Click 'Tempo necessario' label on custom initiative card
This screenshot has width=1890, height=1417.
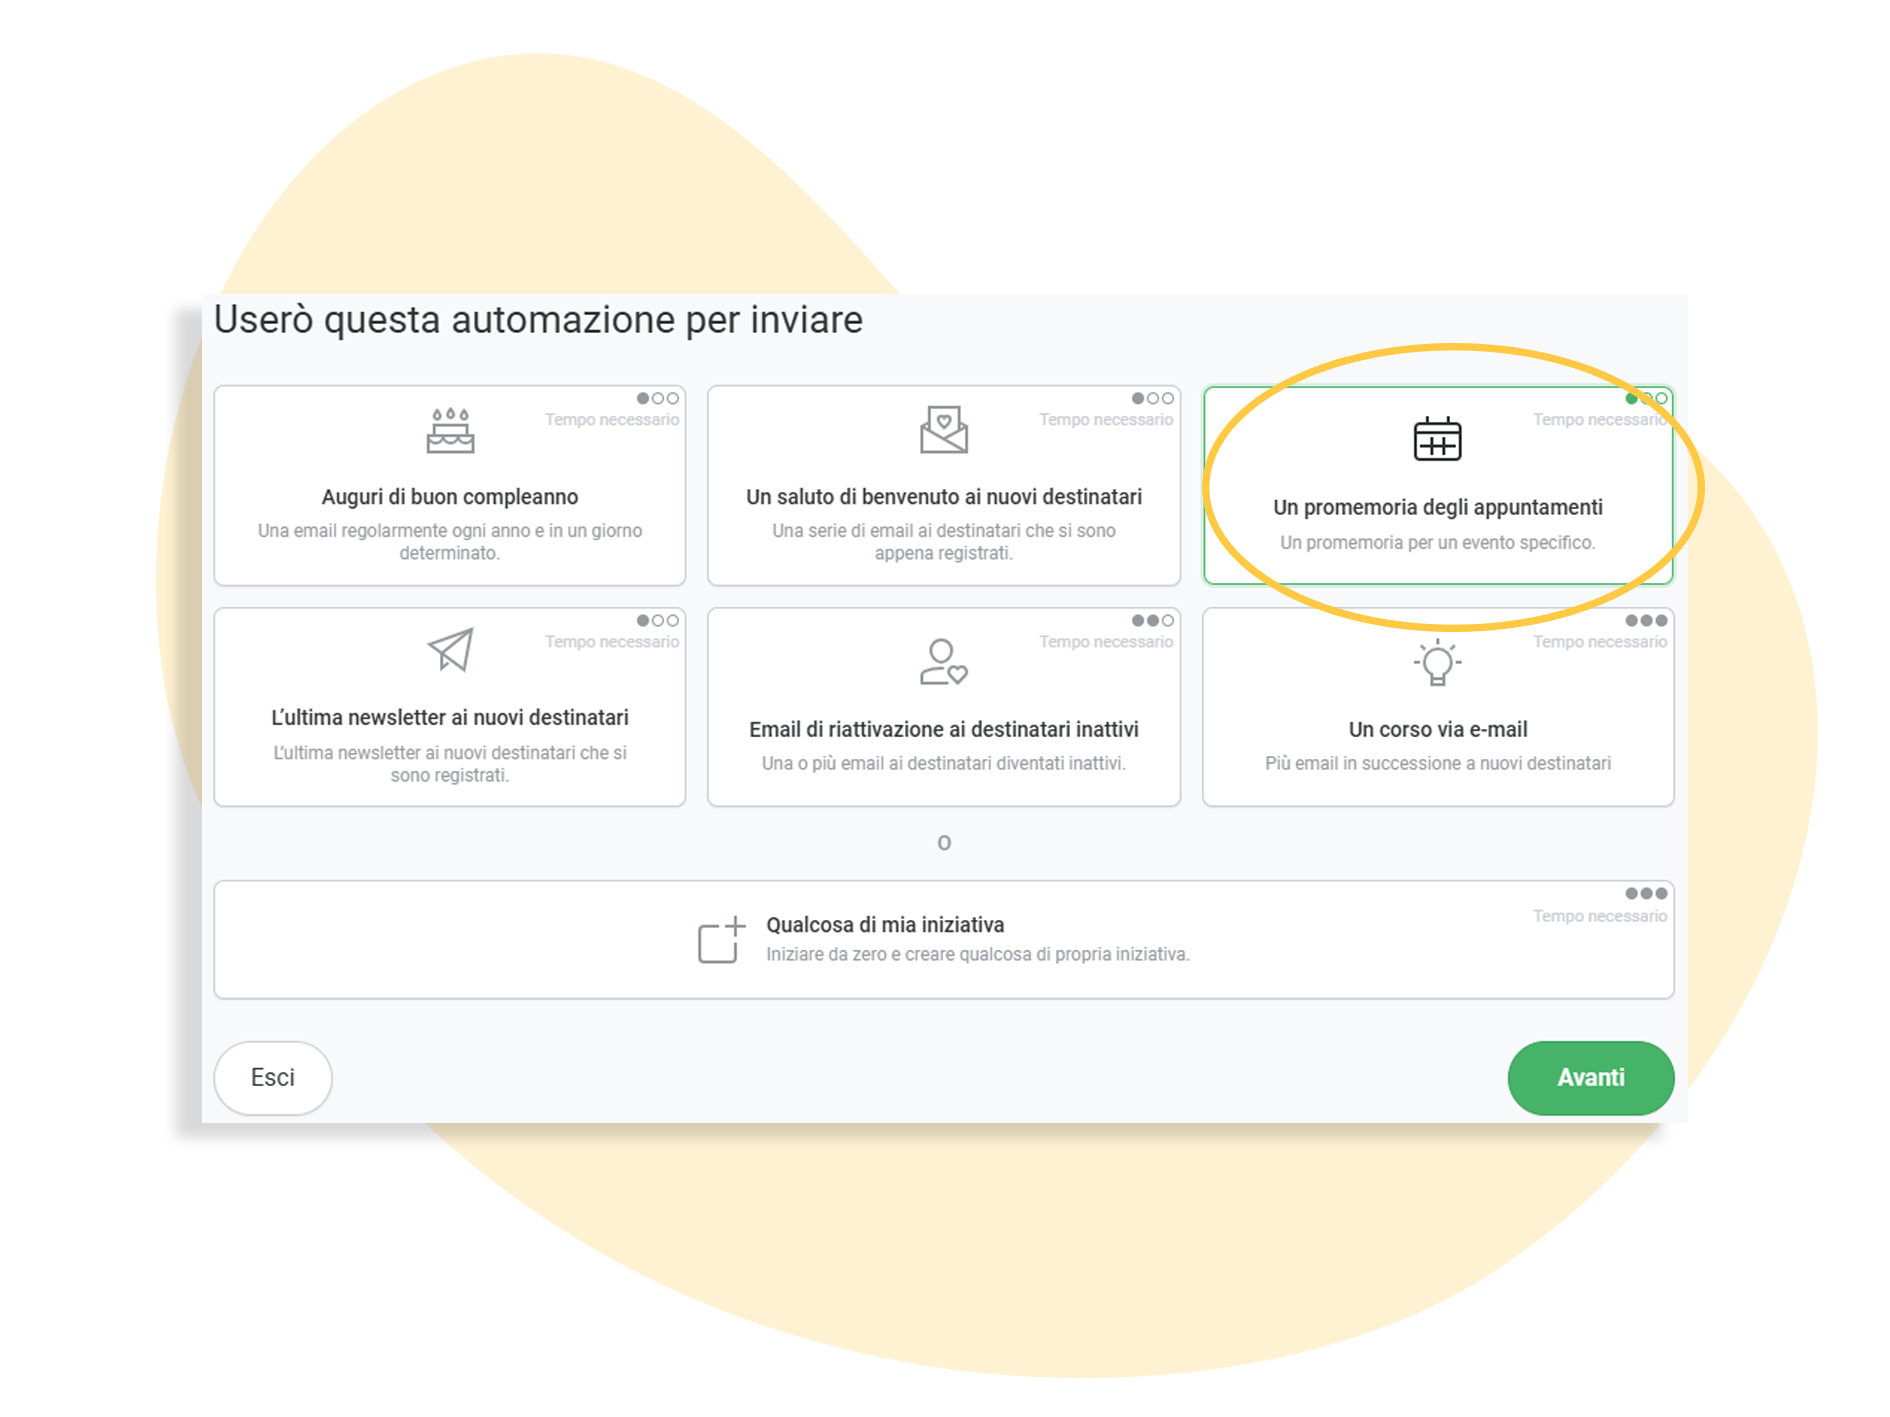pyautogui.click(x=1600, y=916)
